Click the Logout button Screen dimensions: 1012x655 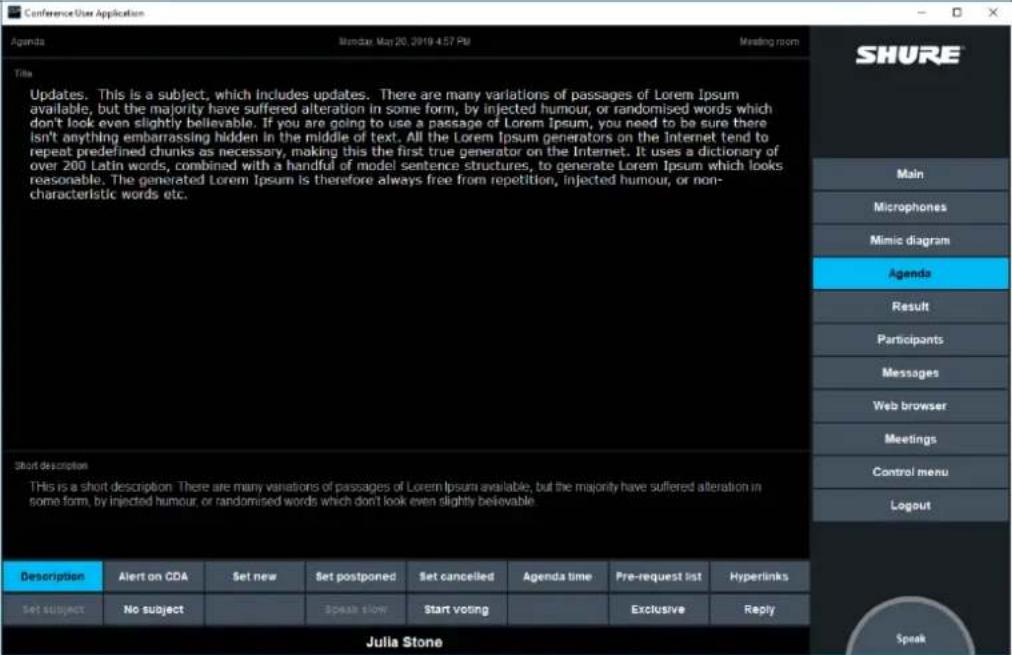pyautogui.click(x=910, y=505)
